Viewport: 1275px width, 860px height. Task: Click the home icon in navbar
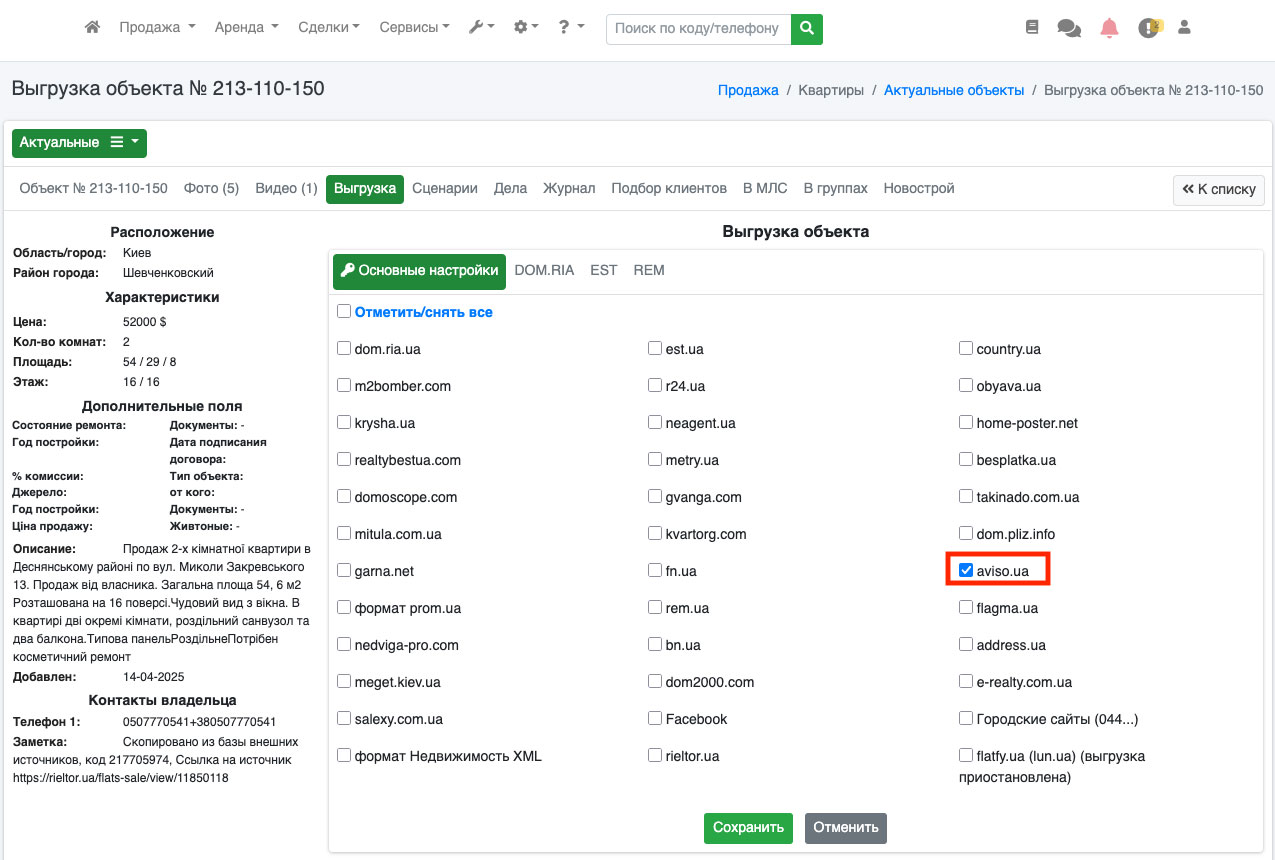(92, 28)
